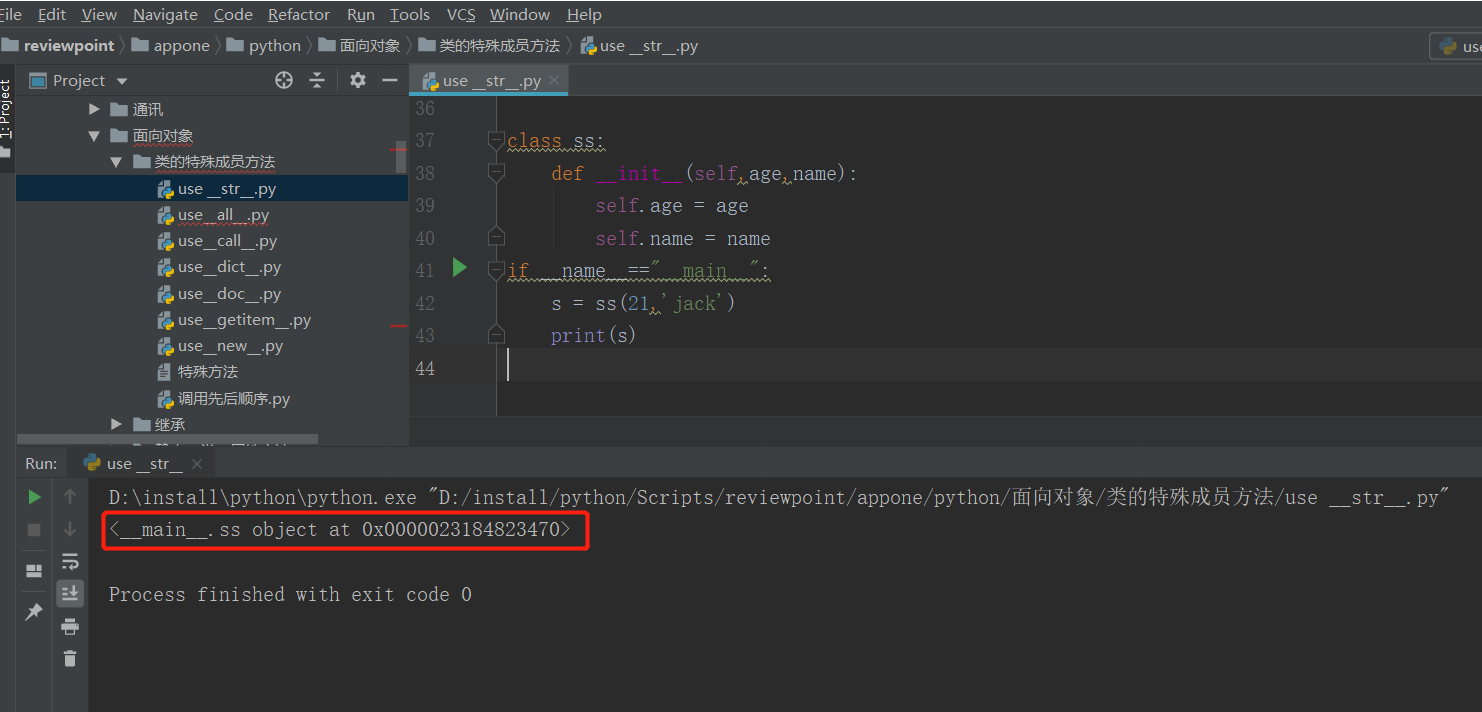Open appone in the breadcrumb bar

[x=180, y=45]
